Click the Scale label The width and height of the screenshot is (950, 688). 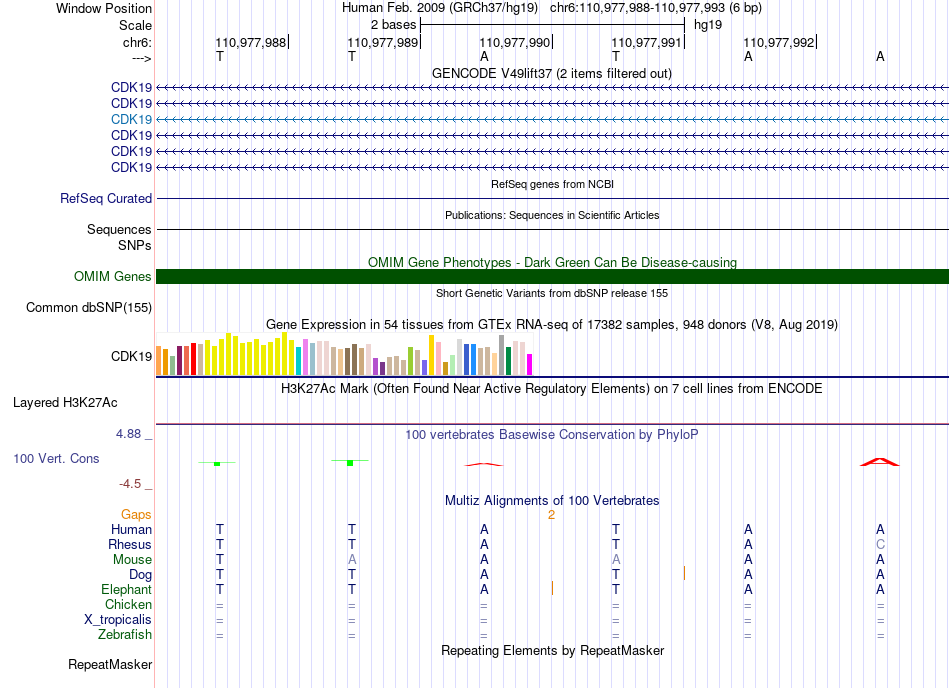tap(135, 25)
